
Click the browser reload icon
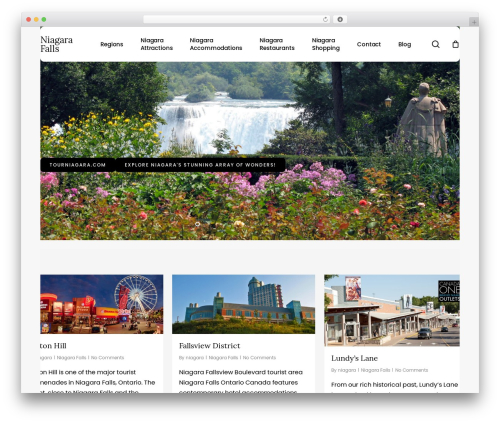point(325,19)
